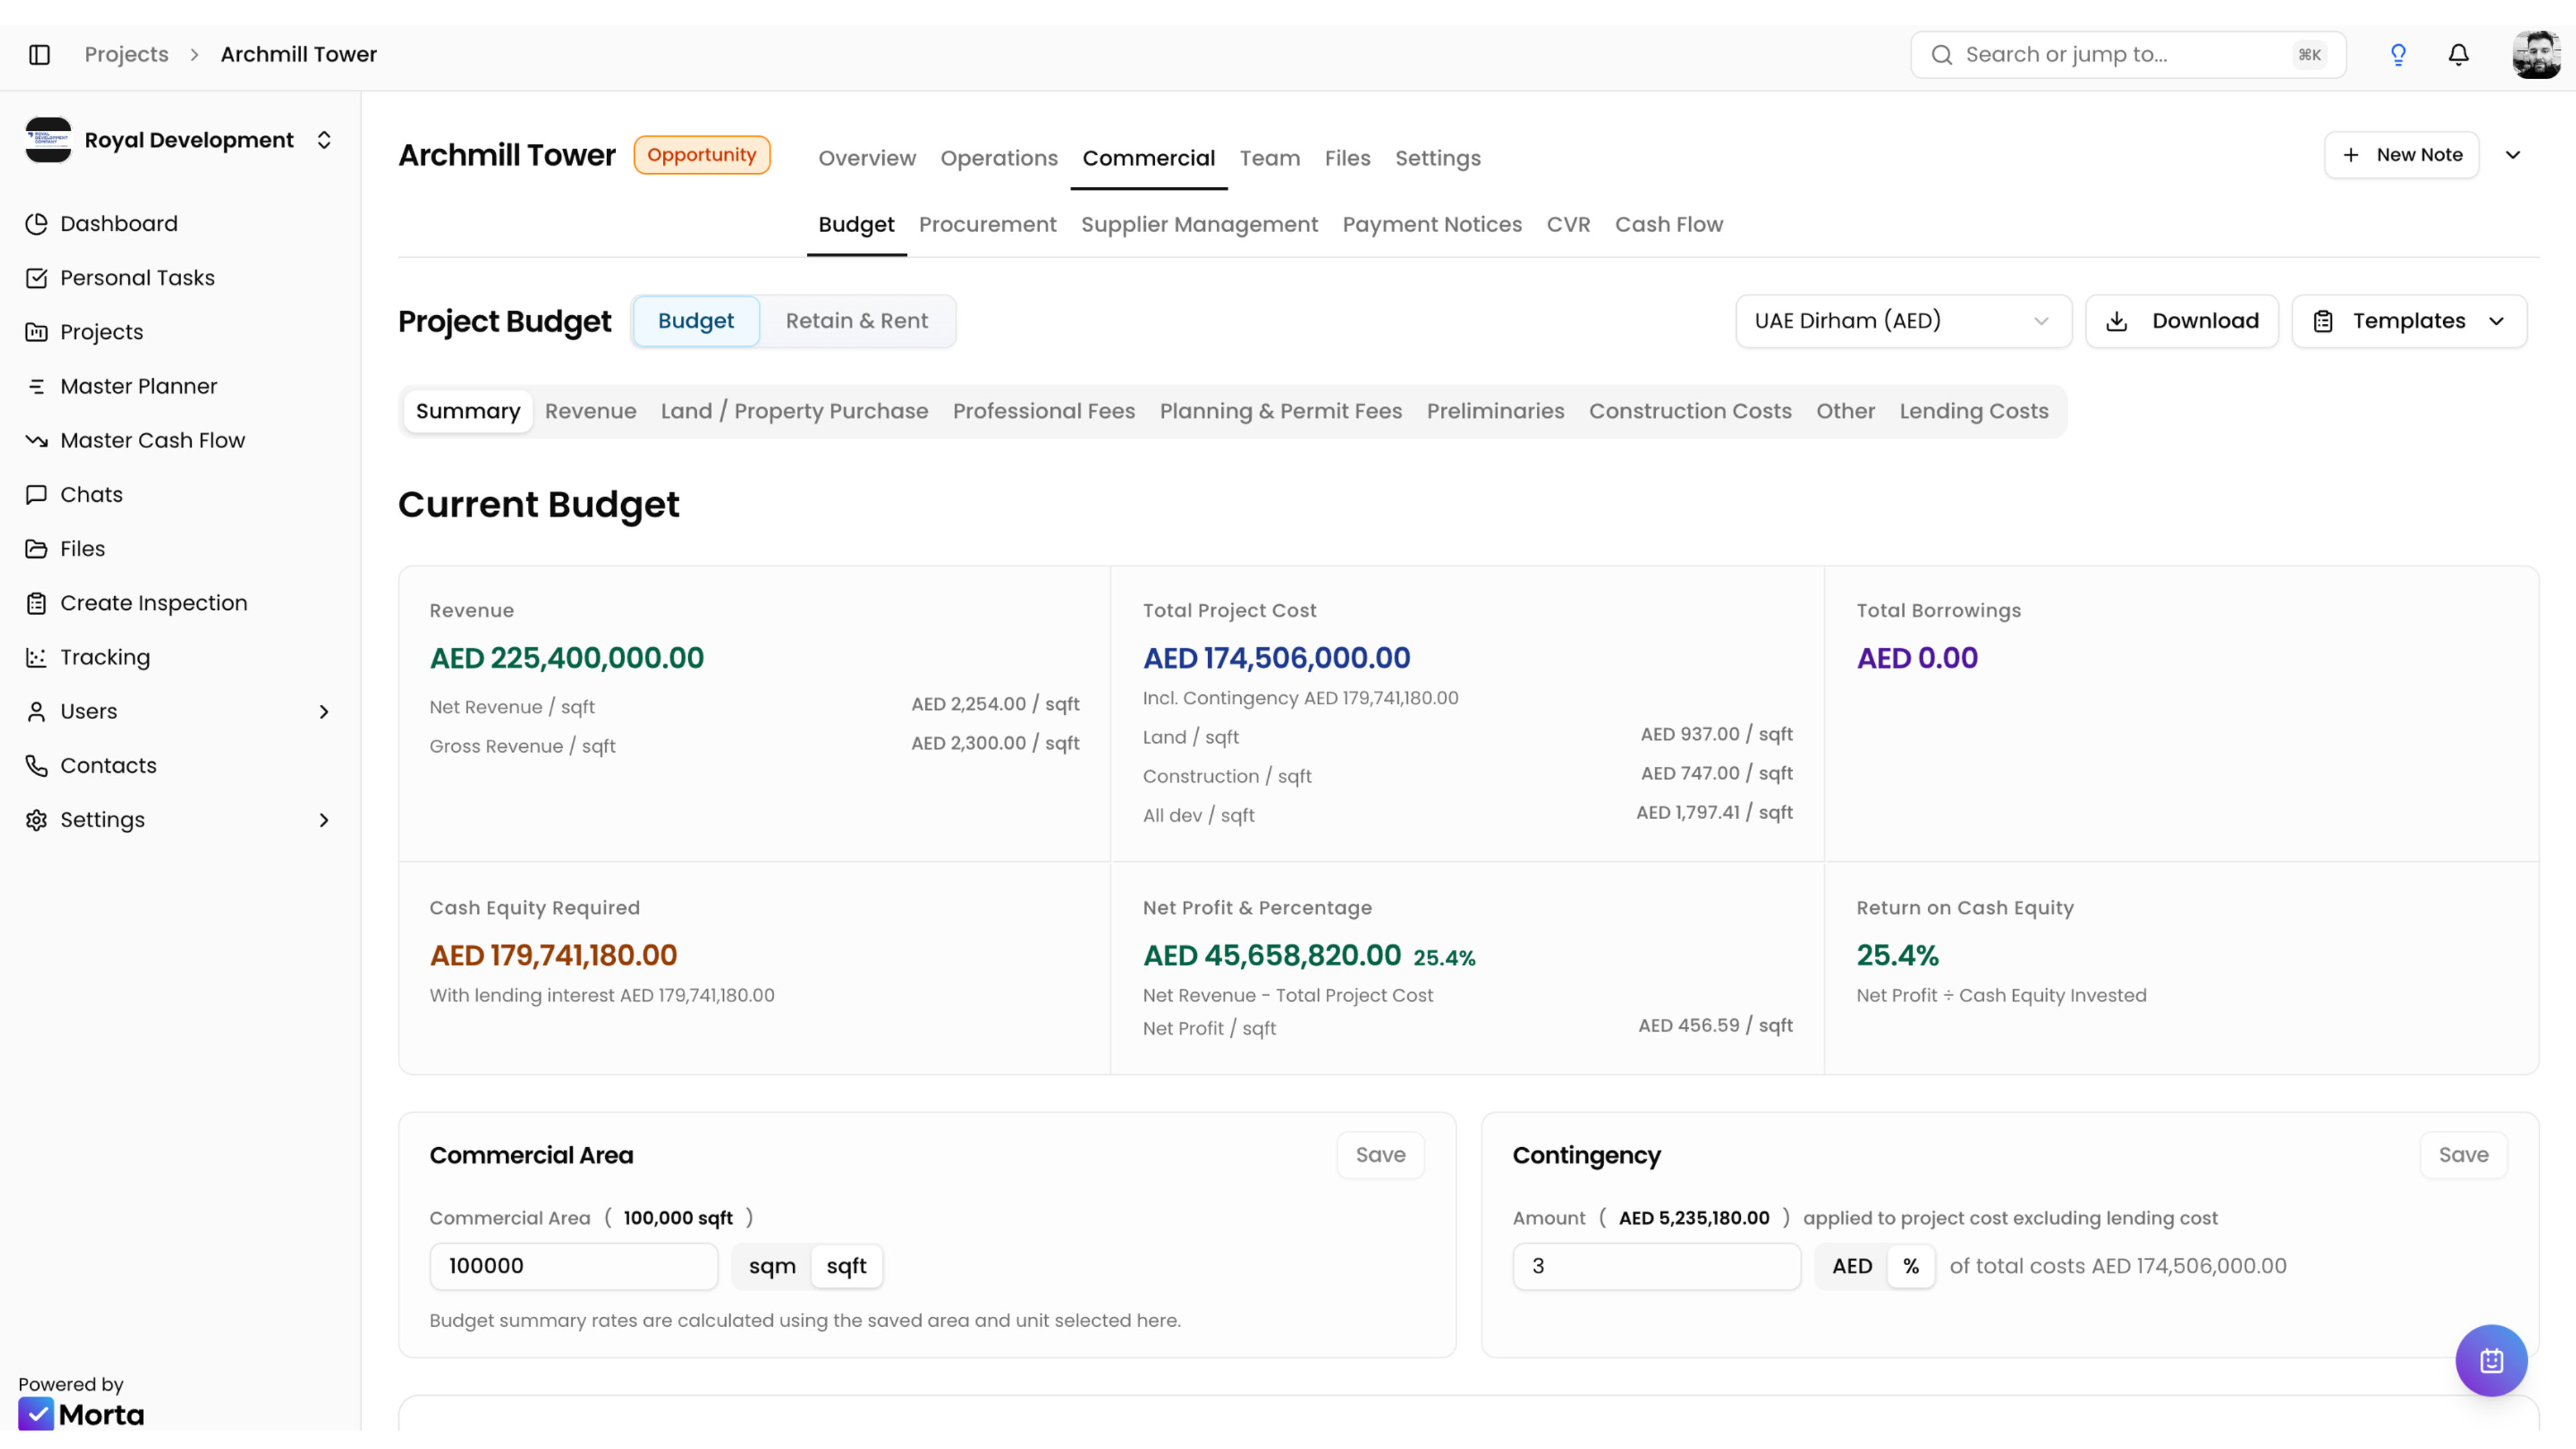Click the Chats speech bubble icon
Viewport: 2576px width, 1449px height.
[x=37, y=494]
